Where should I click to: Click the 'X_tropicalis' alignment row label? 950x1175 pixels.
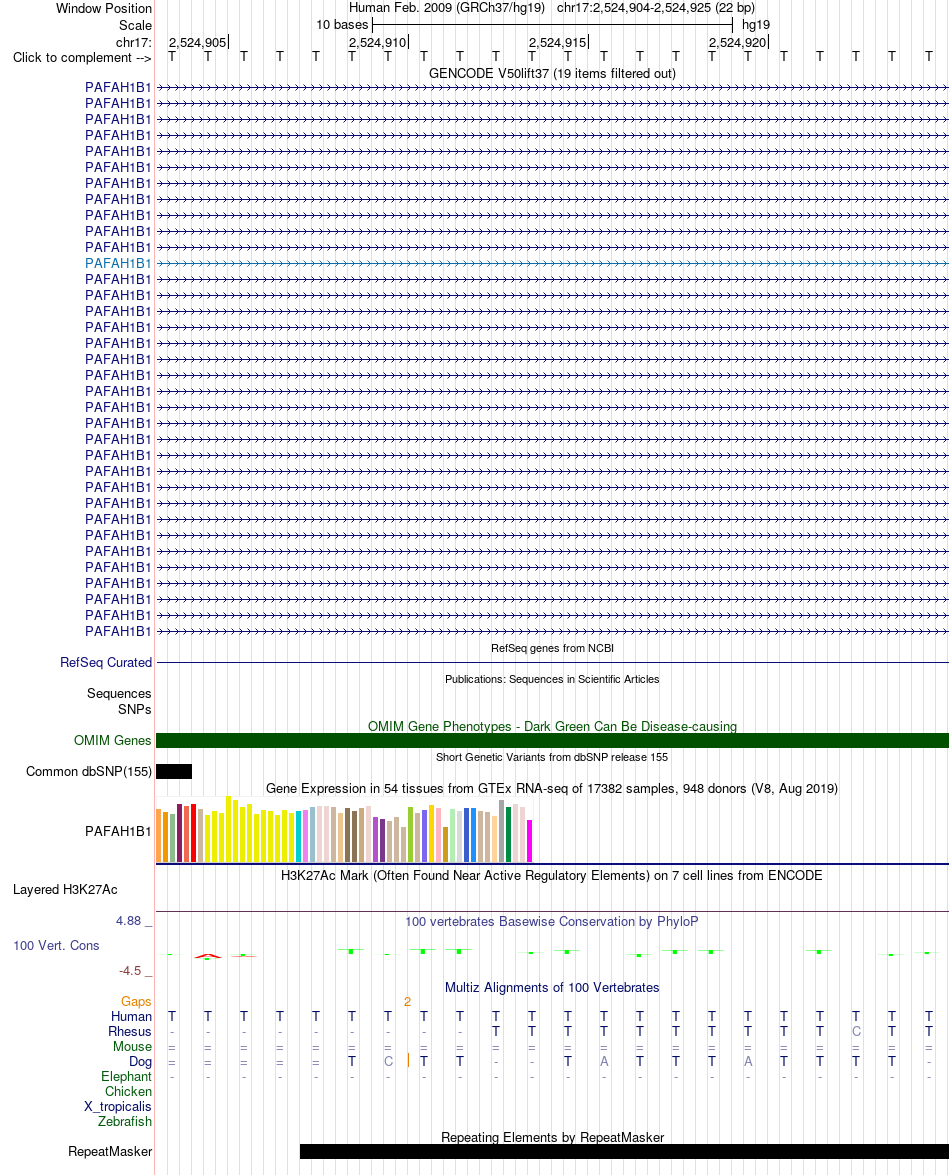pyautogui.click(x=118, y=1107)
